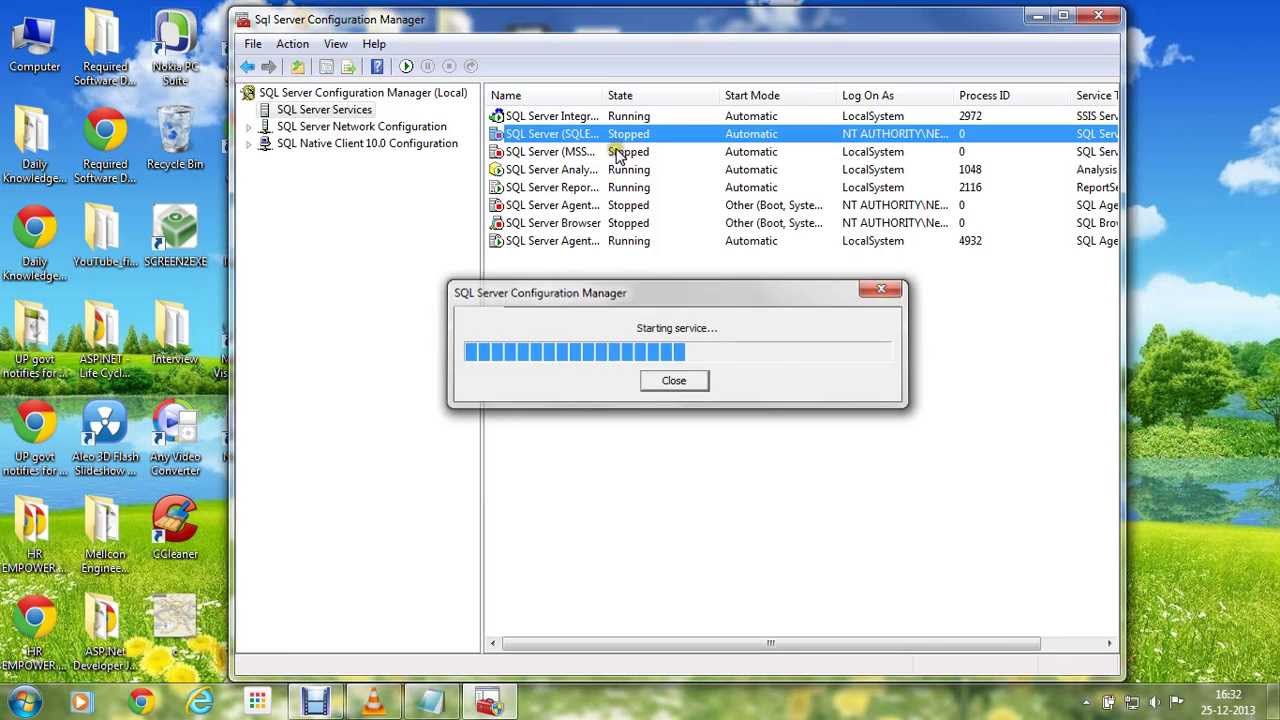Click the Start Service play icon
This screenshot has width=1280, height=720.
(406, 66)
